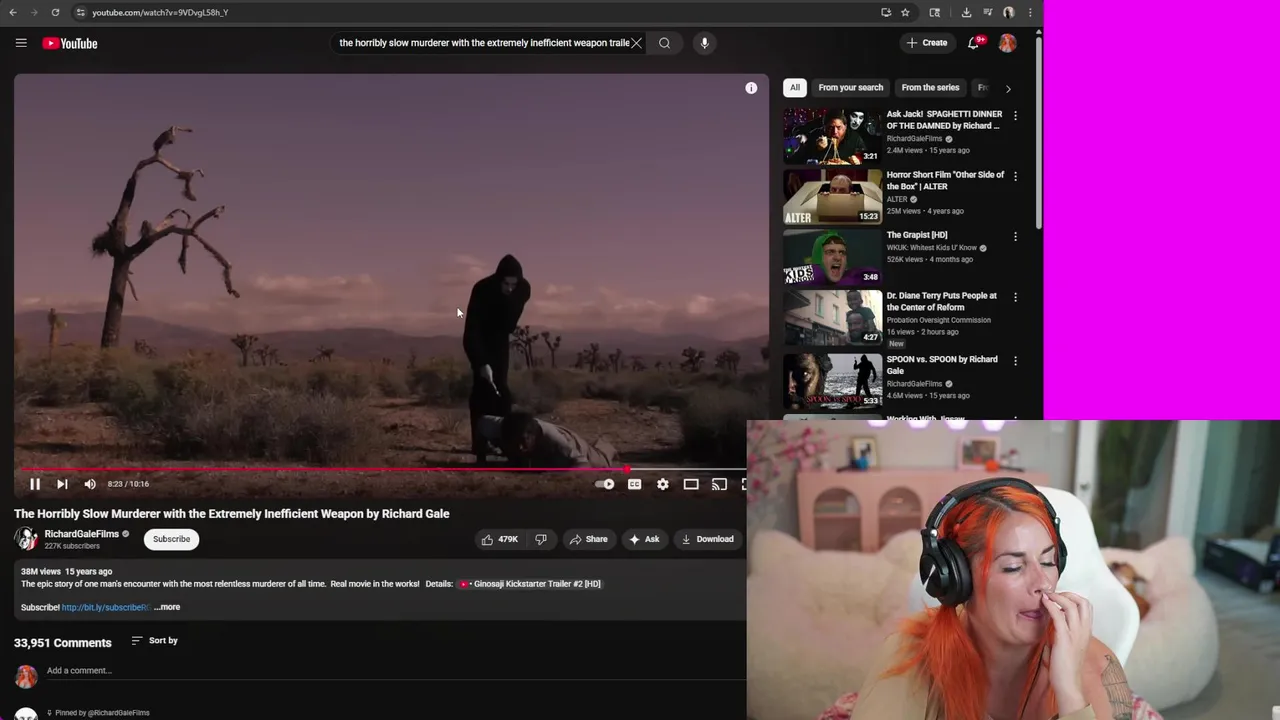Expand description with ...more
This screenshot has width=1280, height=720.
167,607
